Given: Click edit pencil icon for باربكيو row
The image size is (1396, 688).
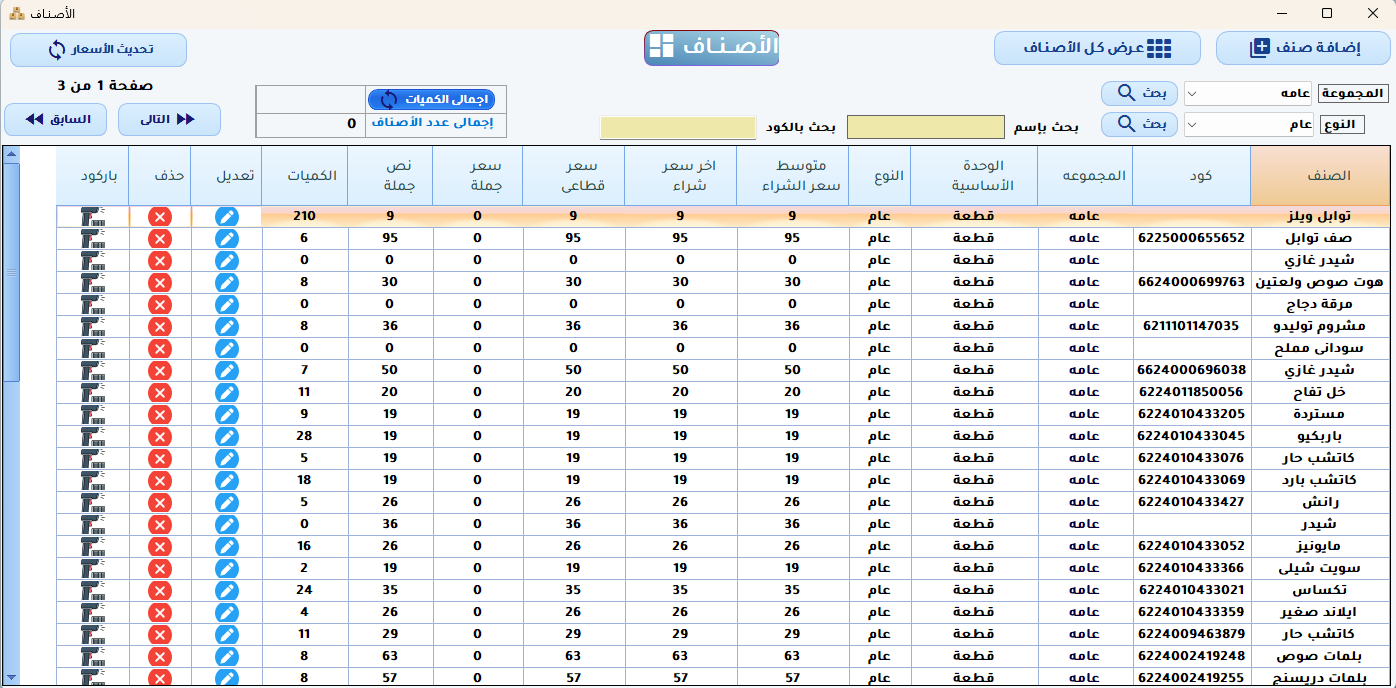Looking at the screenshot, I should (x=227, y=436).
